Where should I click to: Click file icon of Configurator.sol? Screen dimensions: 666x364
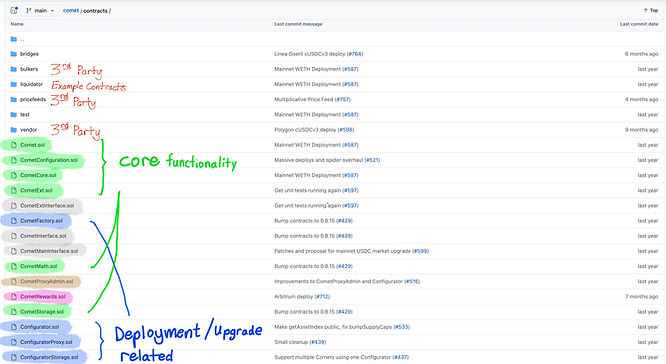14,327
